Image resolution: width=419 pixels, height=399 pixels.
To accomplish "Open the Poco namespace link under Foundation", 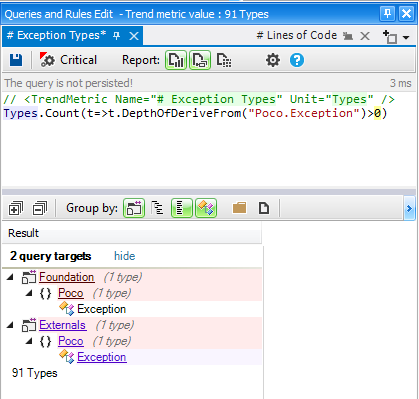I will point(70,293).
